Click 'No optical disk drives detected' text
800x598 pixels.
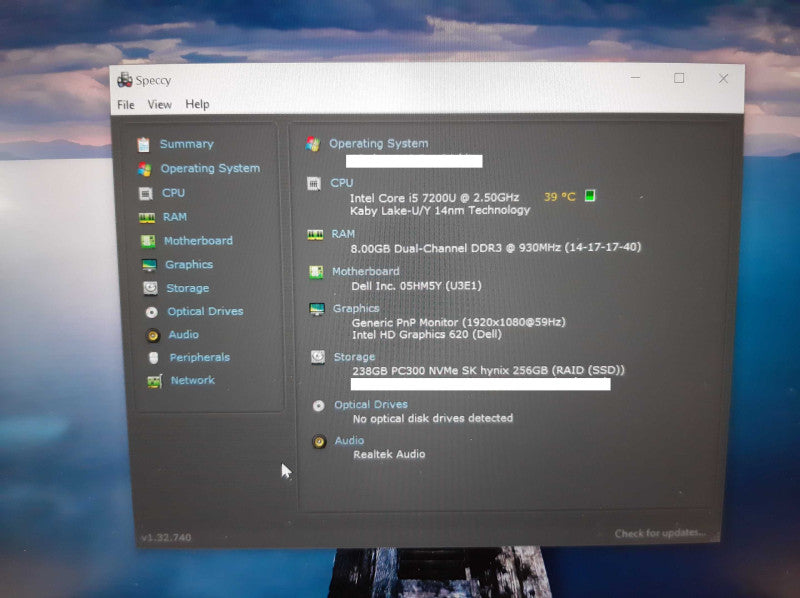433,418
